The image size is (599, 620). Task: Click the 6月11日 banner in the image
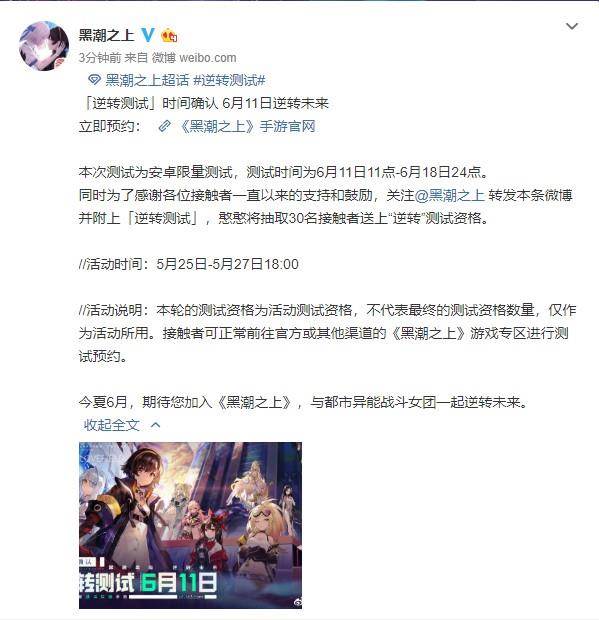click(x=179, y=583)
